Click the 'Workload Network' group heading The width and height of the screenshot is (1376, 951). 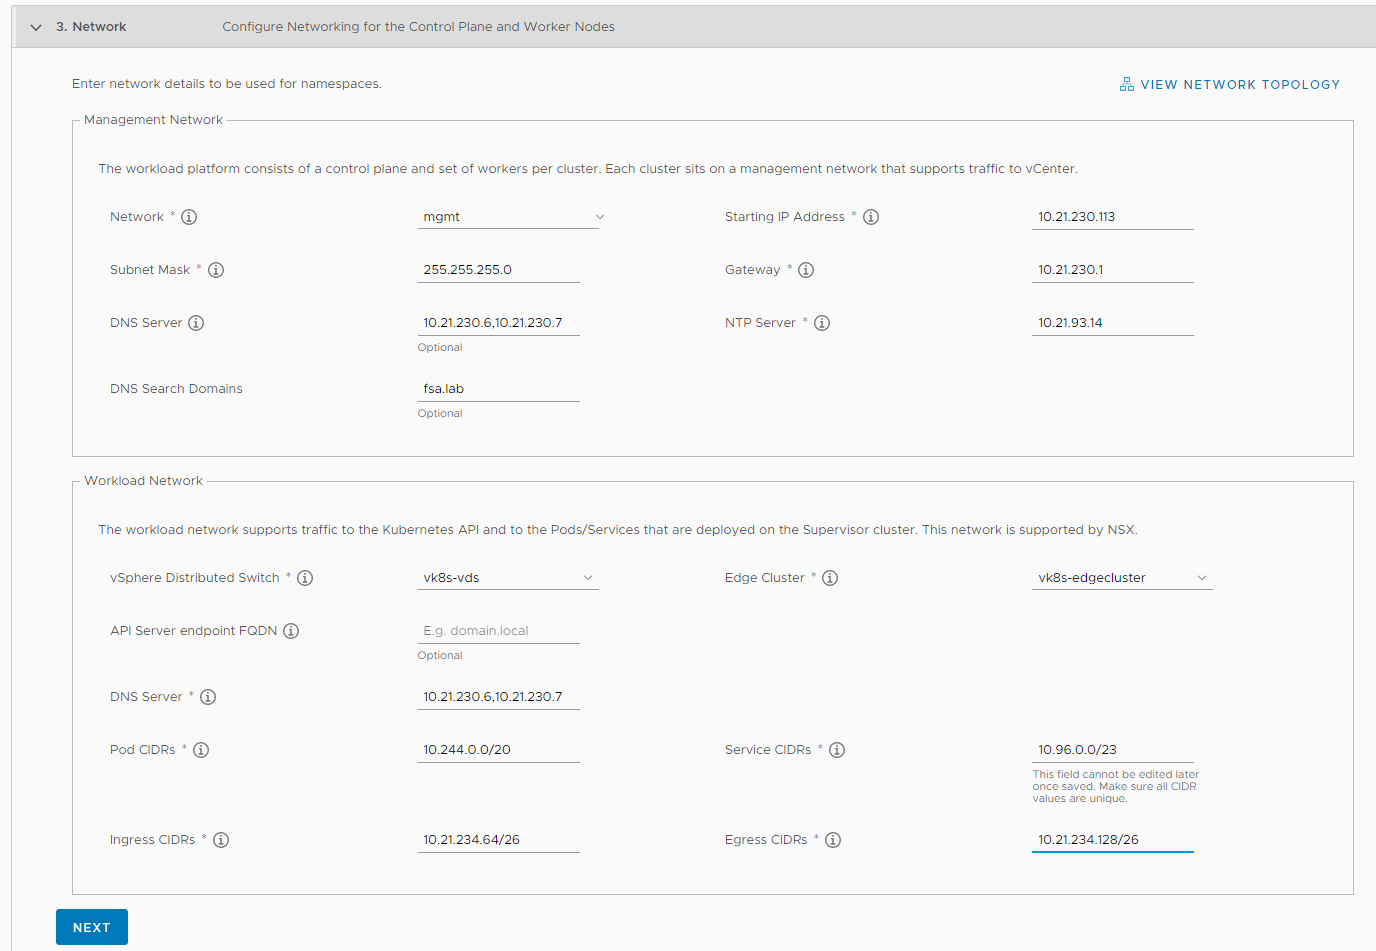(143, 481)
